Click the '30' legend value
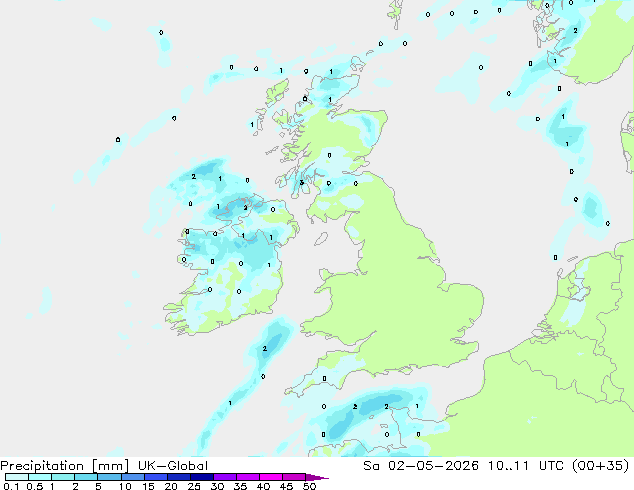The height and width of the screenshot is (490, 634). (x=217, y=486)
